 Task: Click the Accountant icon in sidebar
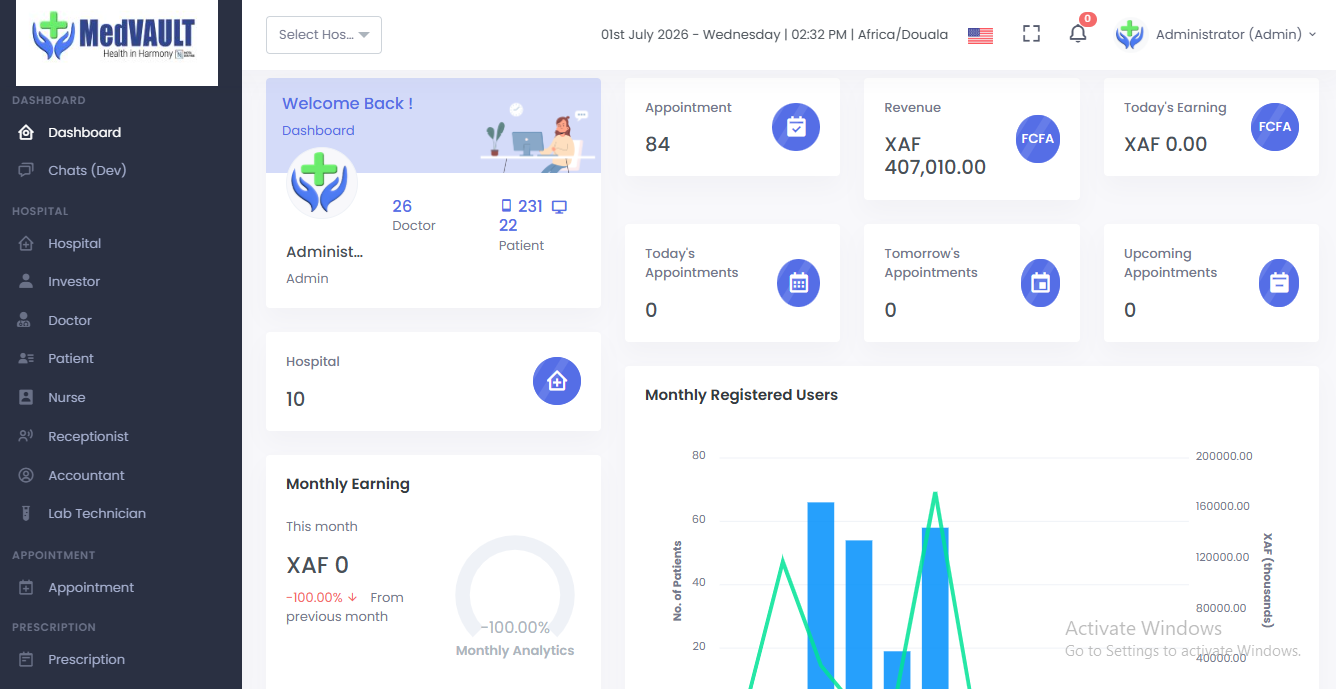tap(27, 475)
